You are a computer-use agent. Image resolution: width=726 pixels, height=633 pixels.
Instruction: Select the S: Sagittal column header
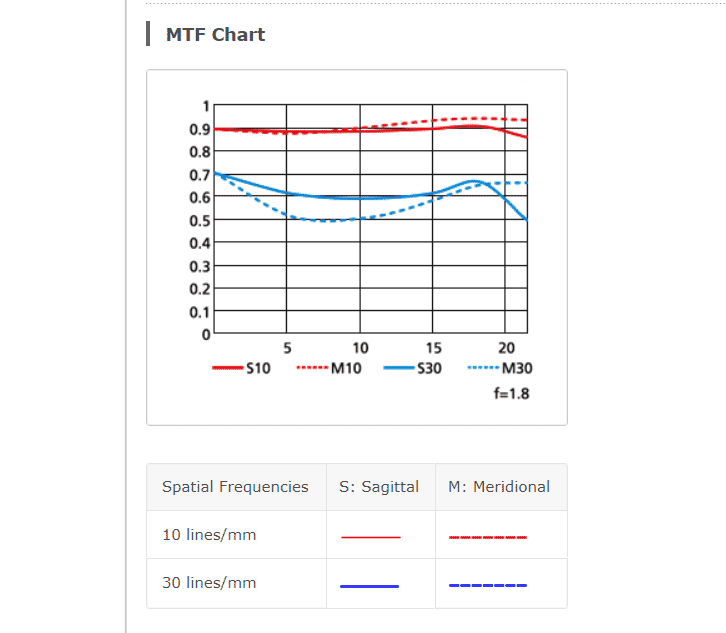coord(379,487)
